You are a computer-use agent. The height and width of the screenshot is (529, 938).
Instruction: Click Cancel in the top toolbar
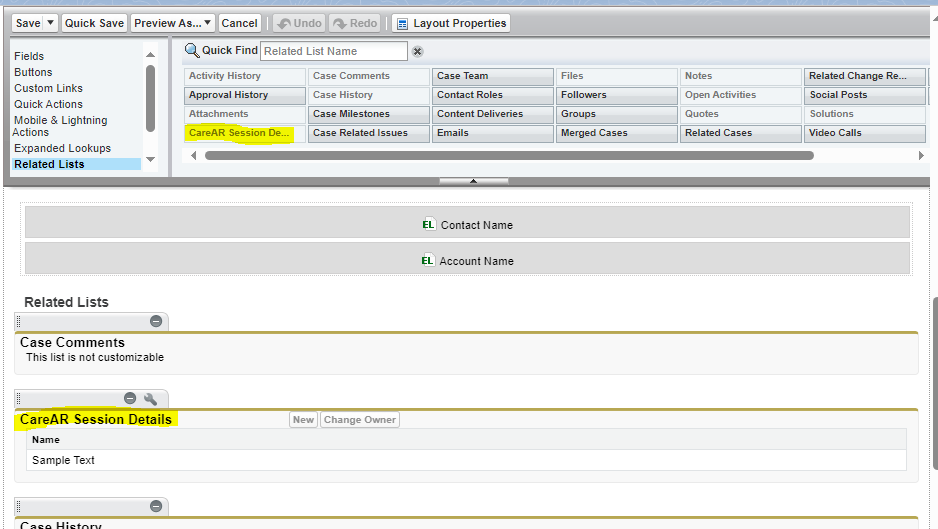point(239,23)
